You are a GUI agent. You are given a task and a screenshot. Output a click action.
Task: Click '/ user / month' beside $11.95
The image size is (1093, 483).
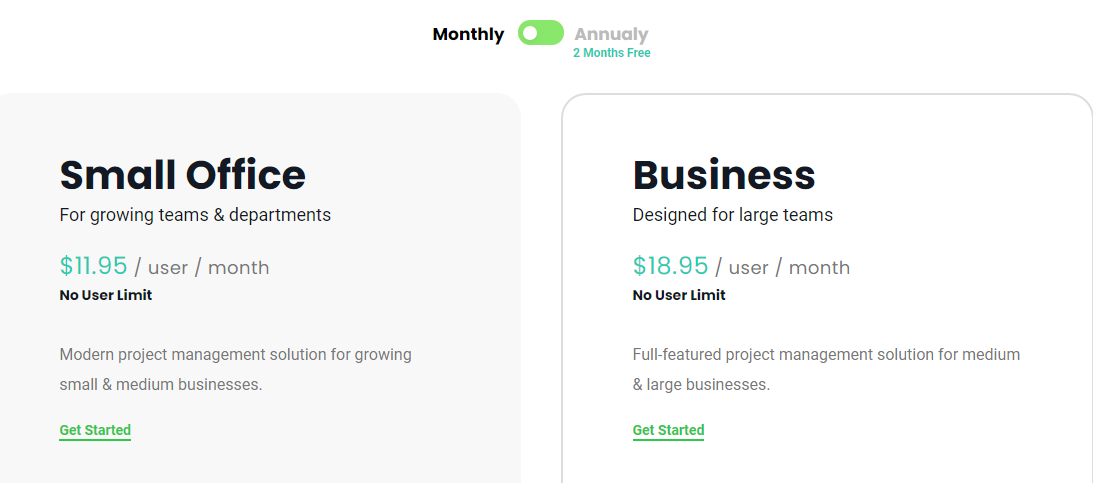coord(201,268)
